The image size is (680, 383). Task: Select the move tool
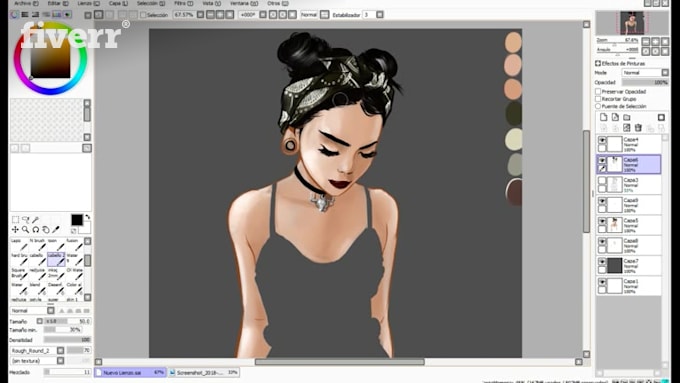pyautogui.click(x=15, y=229)
